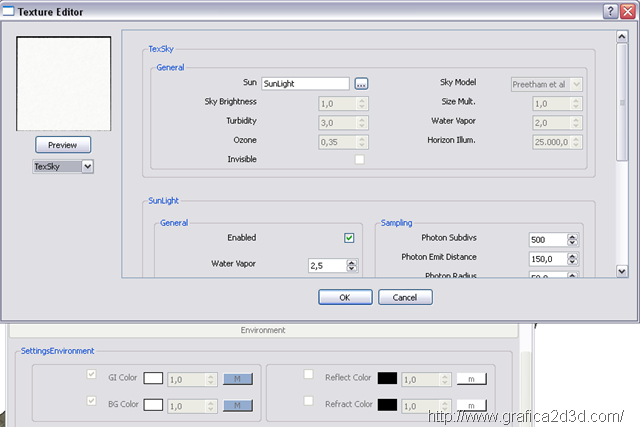Click the Sun name input field
The width and height of the screenshot is (640, 427).
[x=305, y=84]
